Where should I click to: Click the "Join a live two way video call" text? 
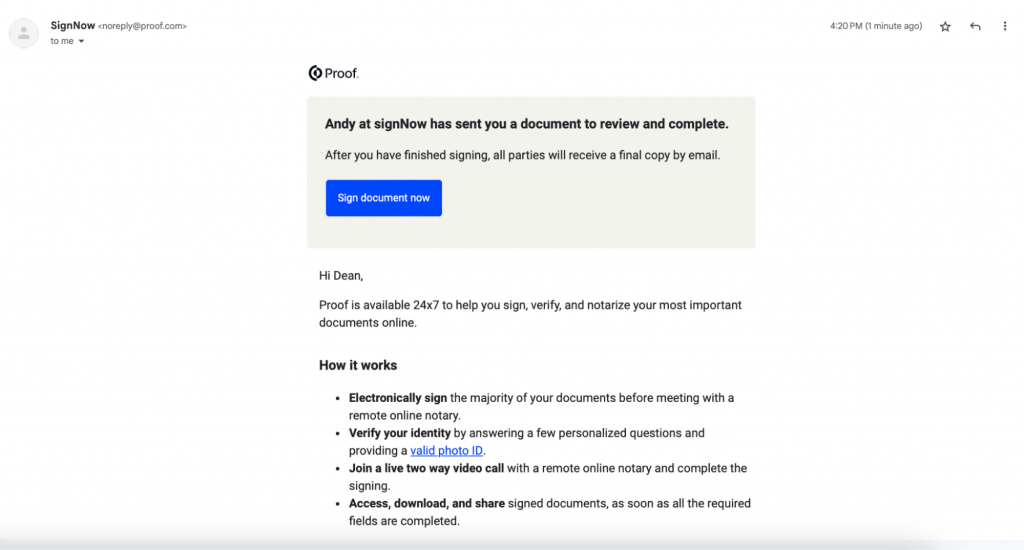click(x=427, y=468)
